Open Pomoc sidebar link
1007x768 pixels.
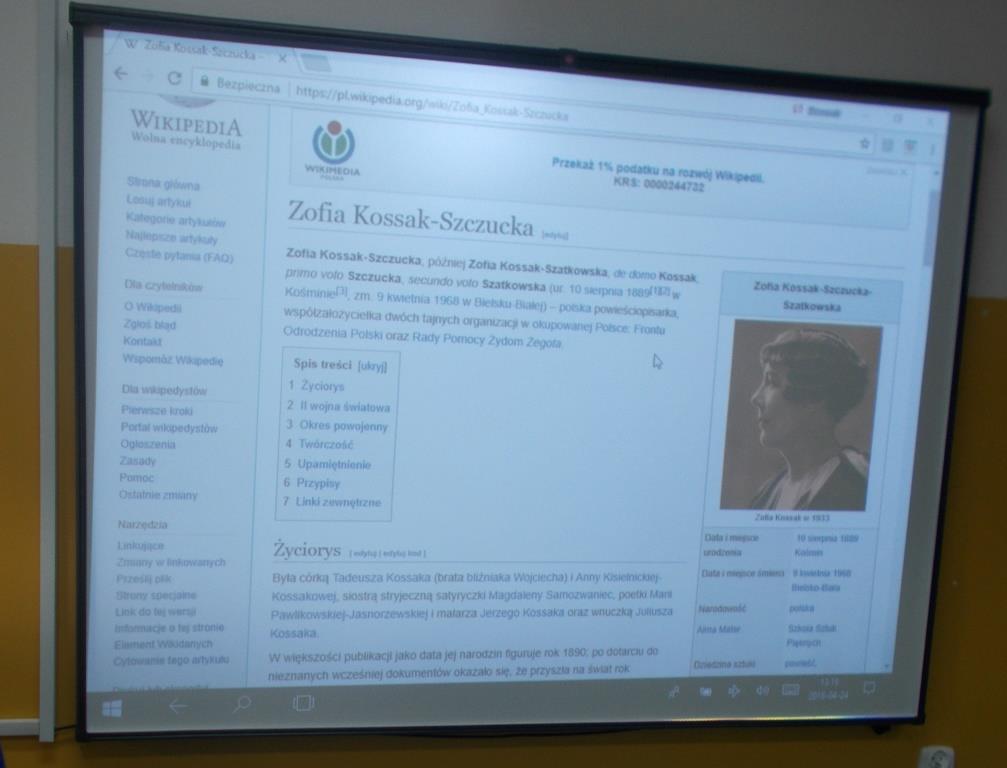[136, 477]
